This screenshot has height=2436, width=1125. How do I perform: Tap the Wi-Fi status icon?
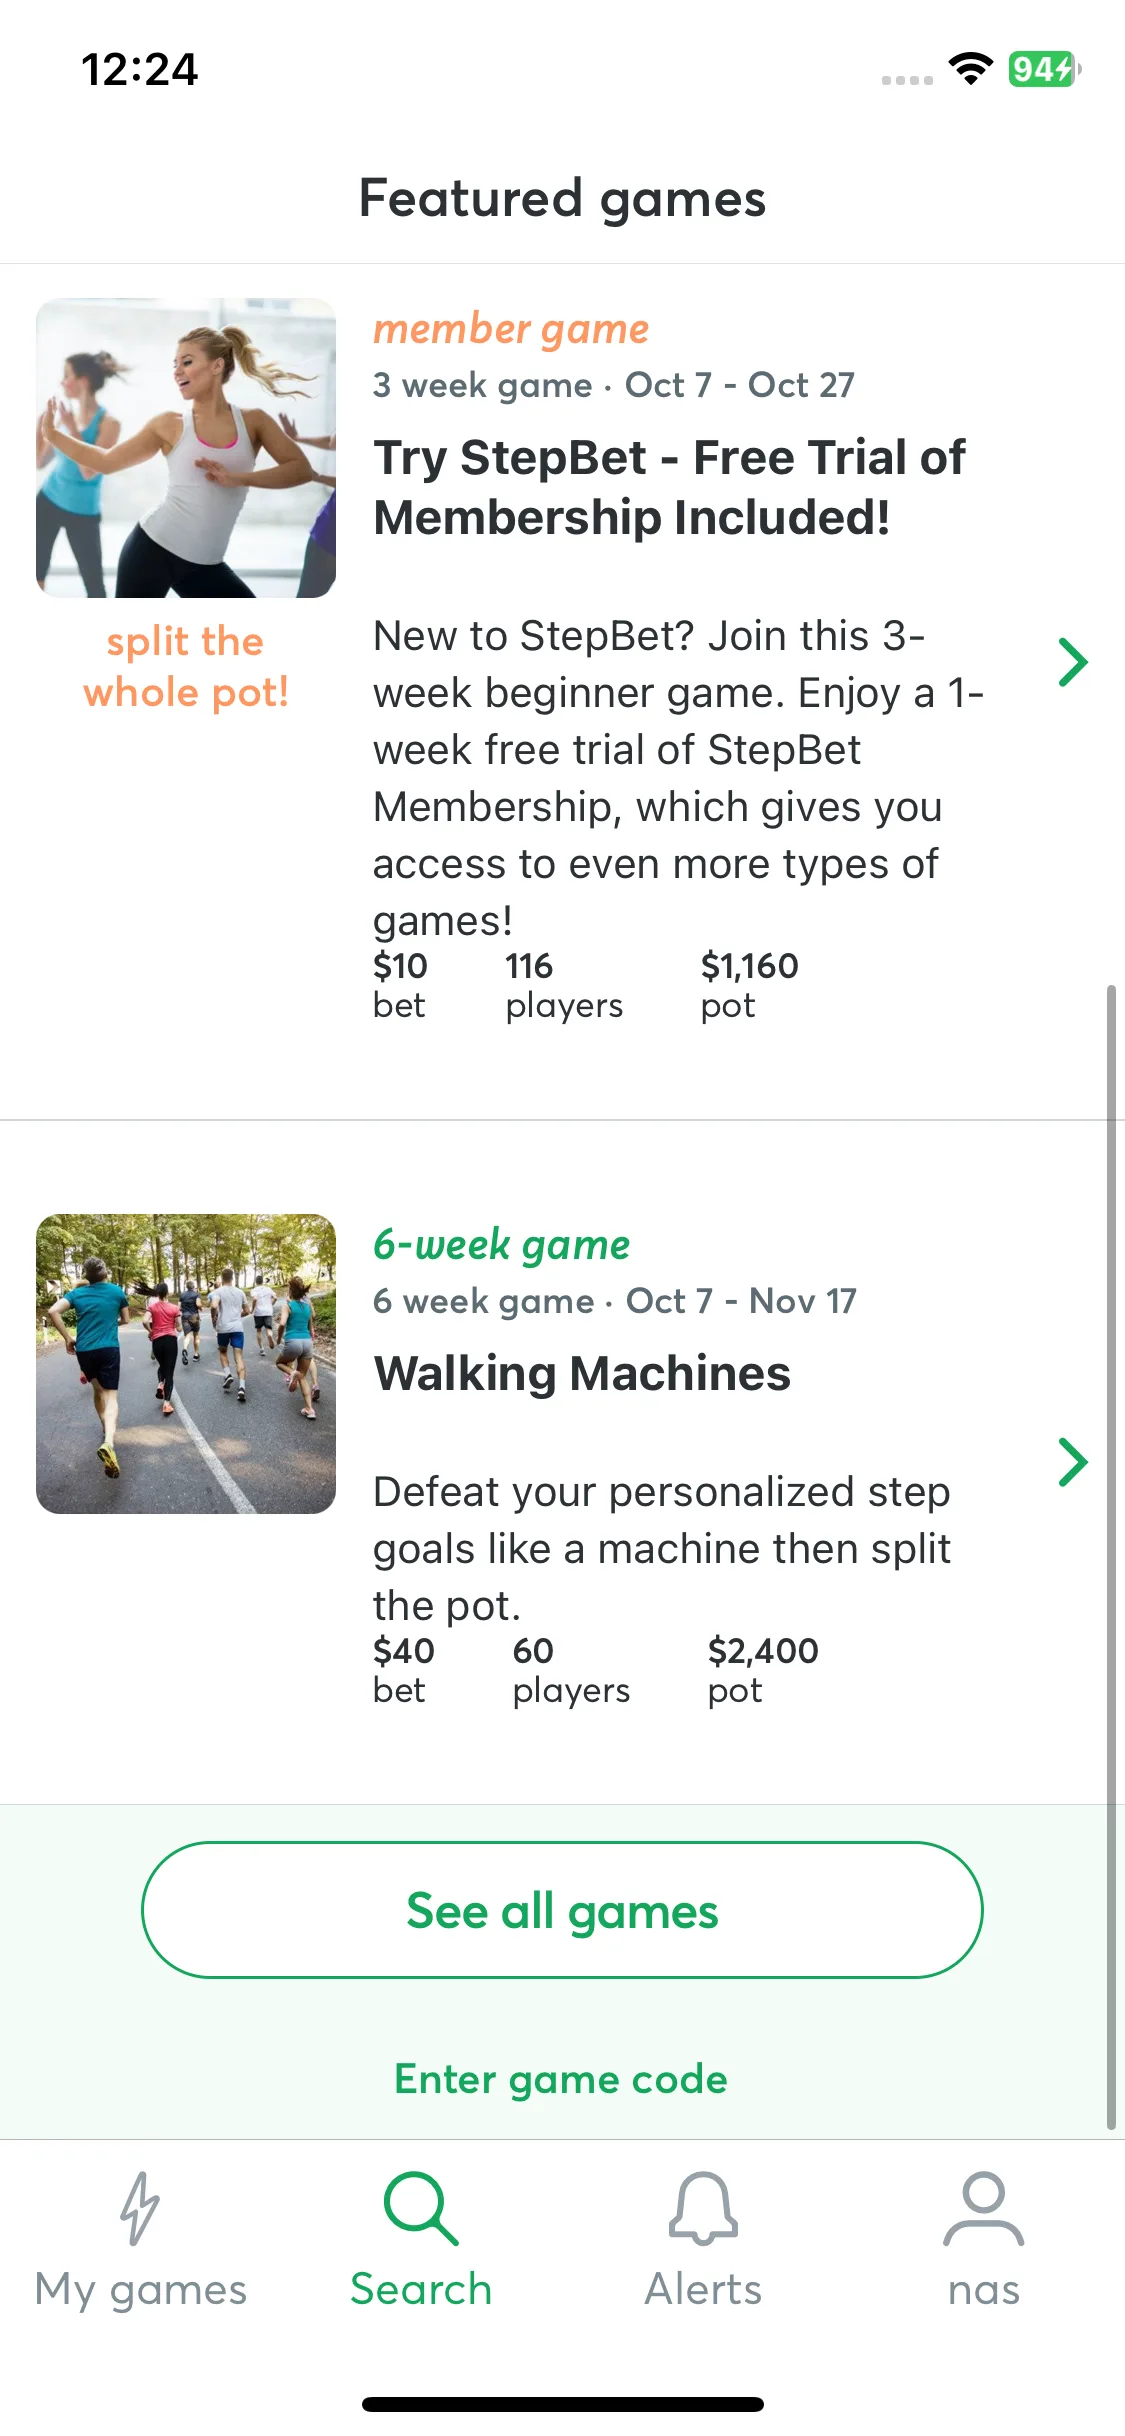click(970, 69)
